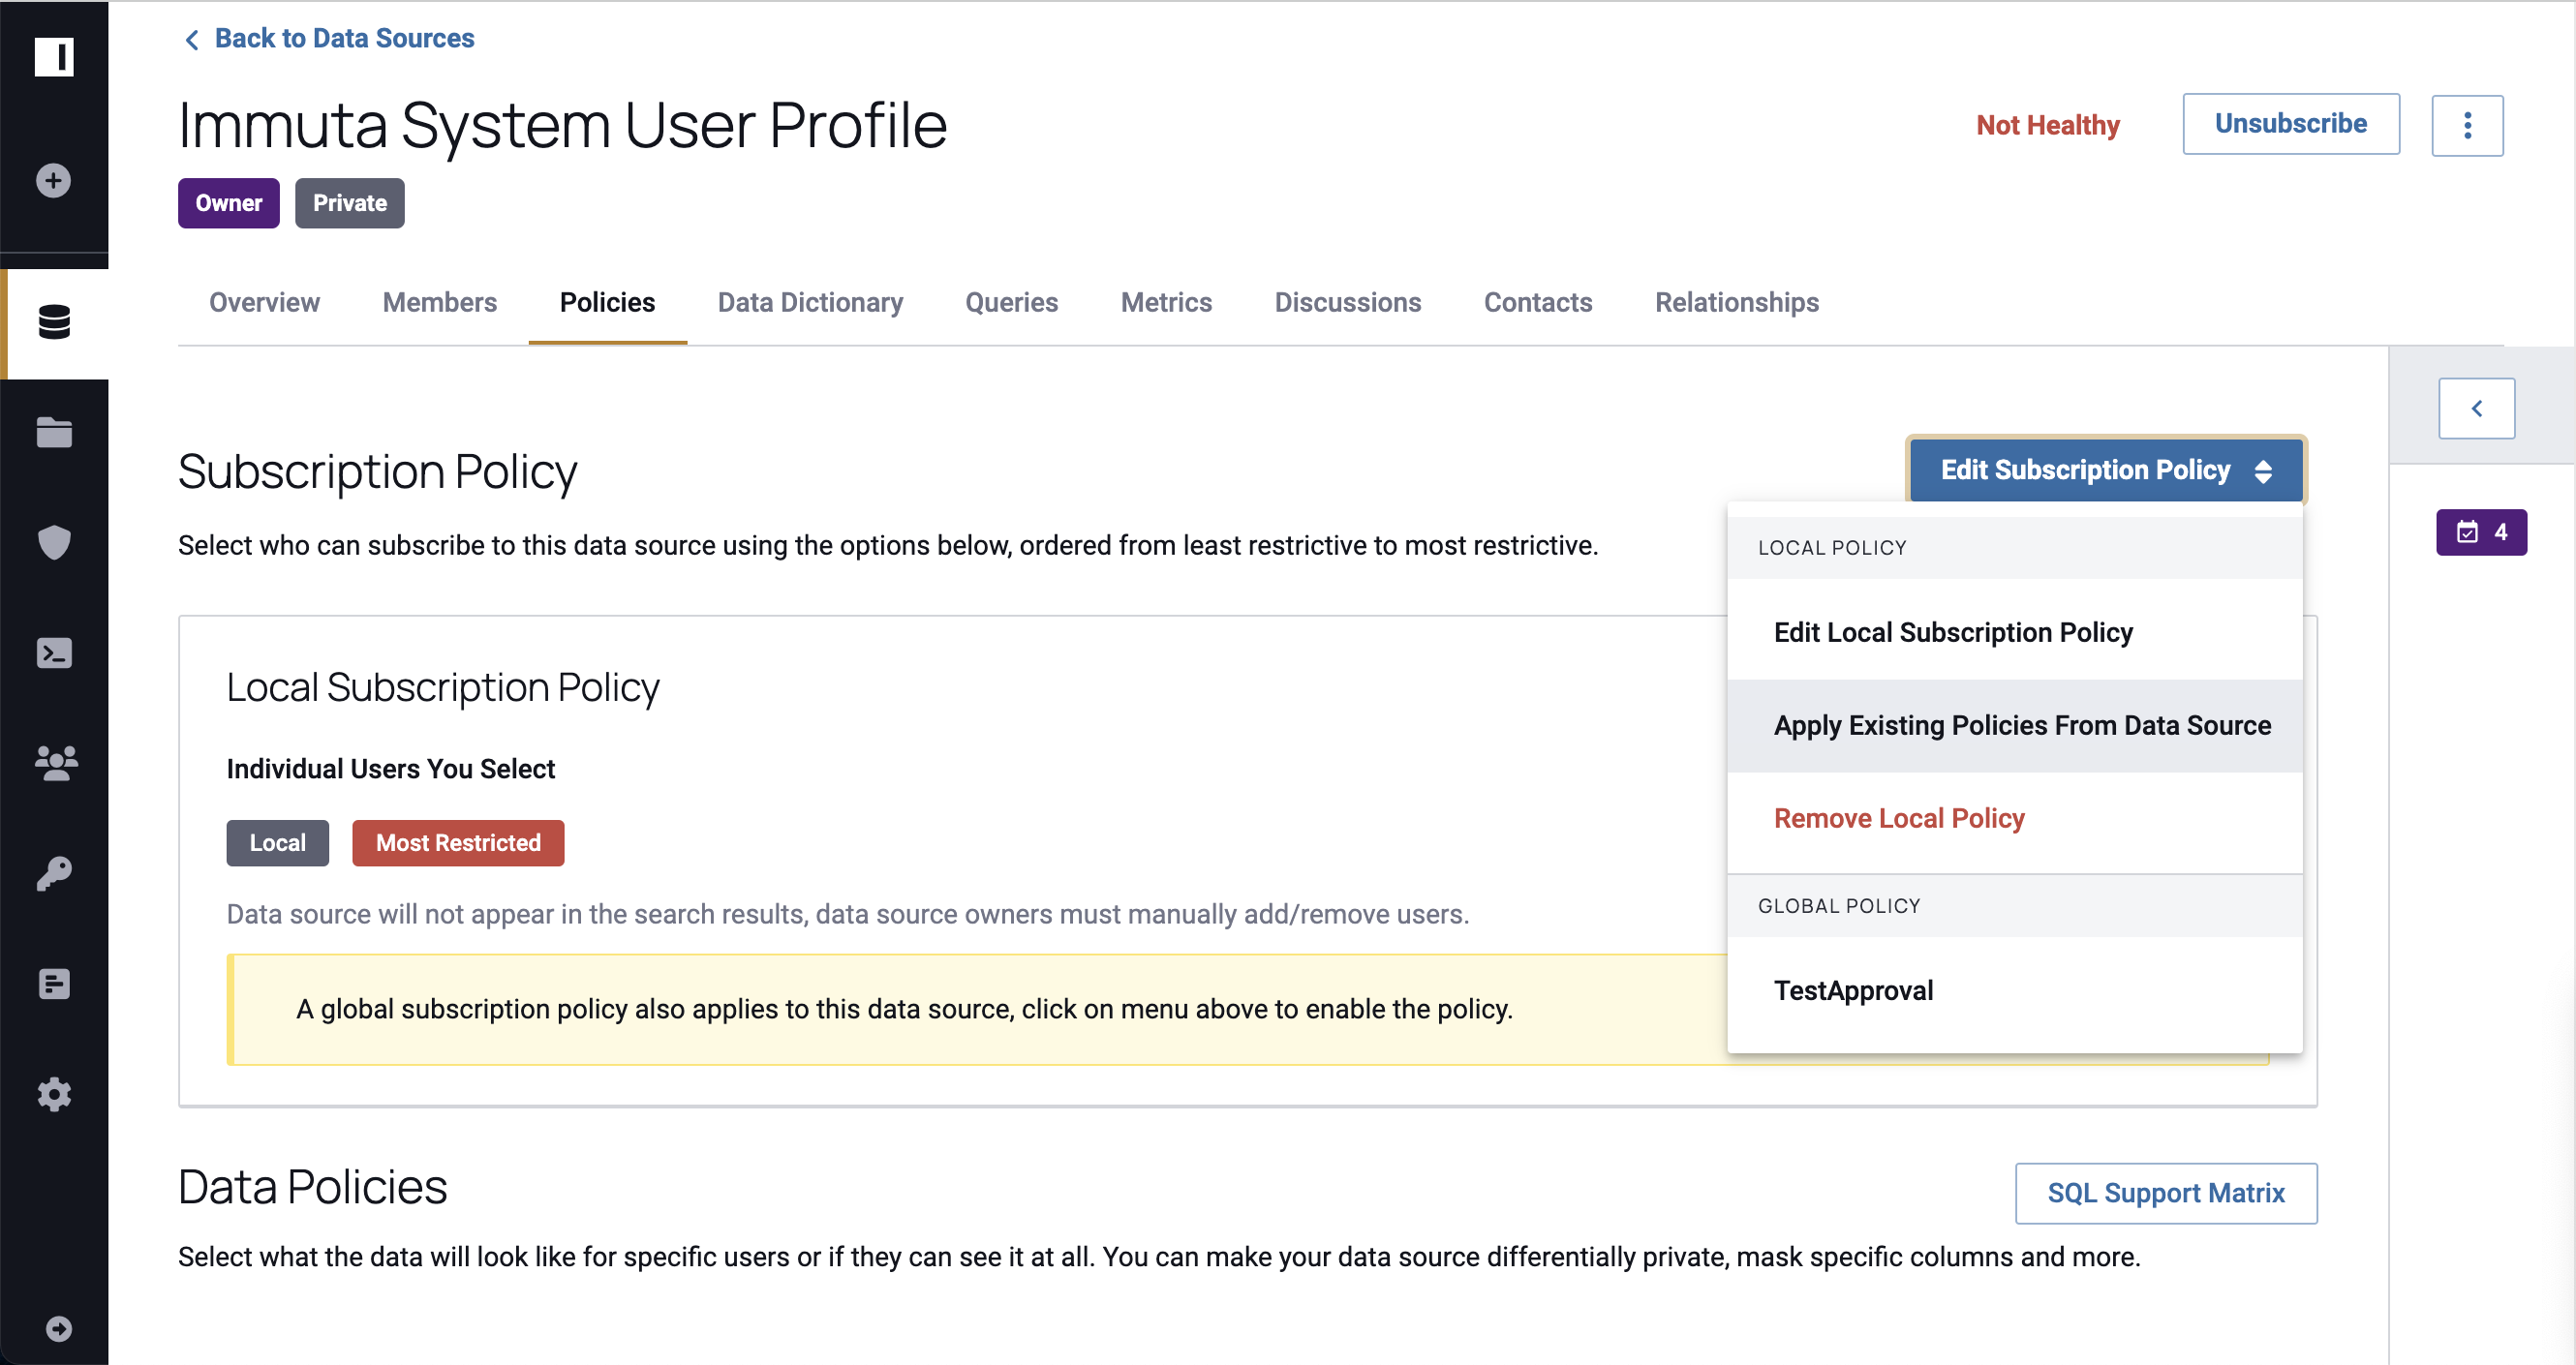Open the Query Editor terminal icon

tap(54, 653)
